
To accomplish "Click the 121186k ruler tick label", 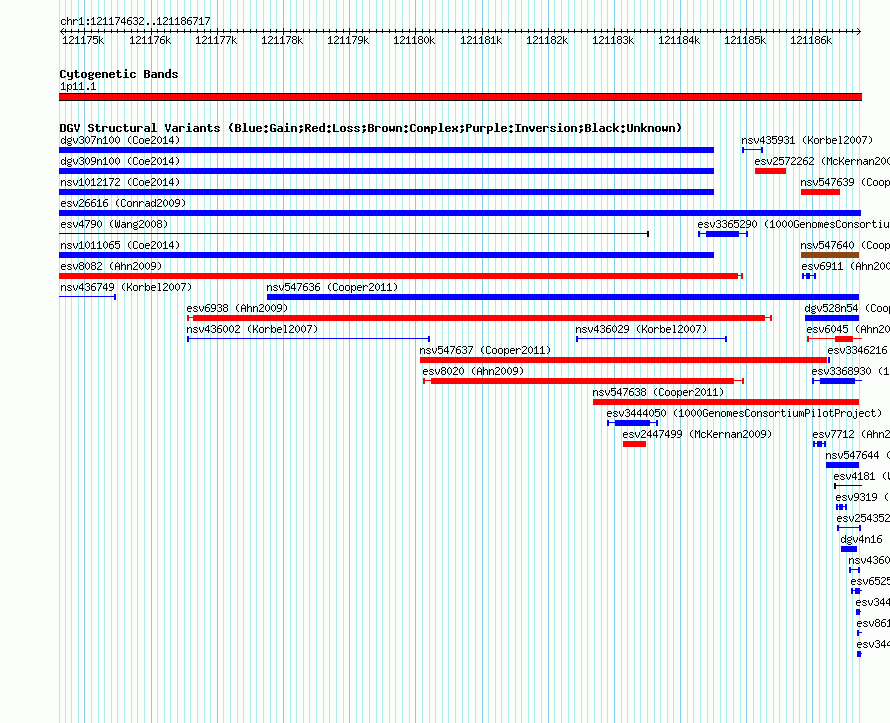I will tap(811, 40).
